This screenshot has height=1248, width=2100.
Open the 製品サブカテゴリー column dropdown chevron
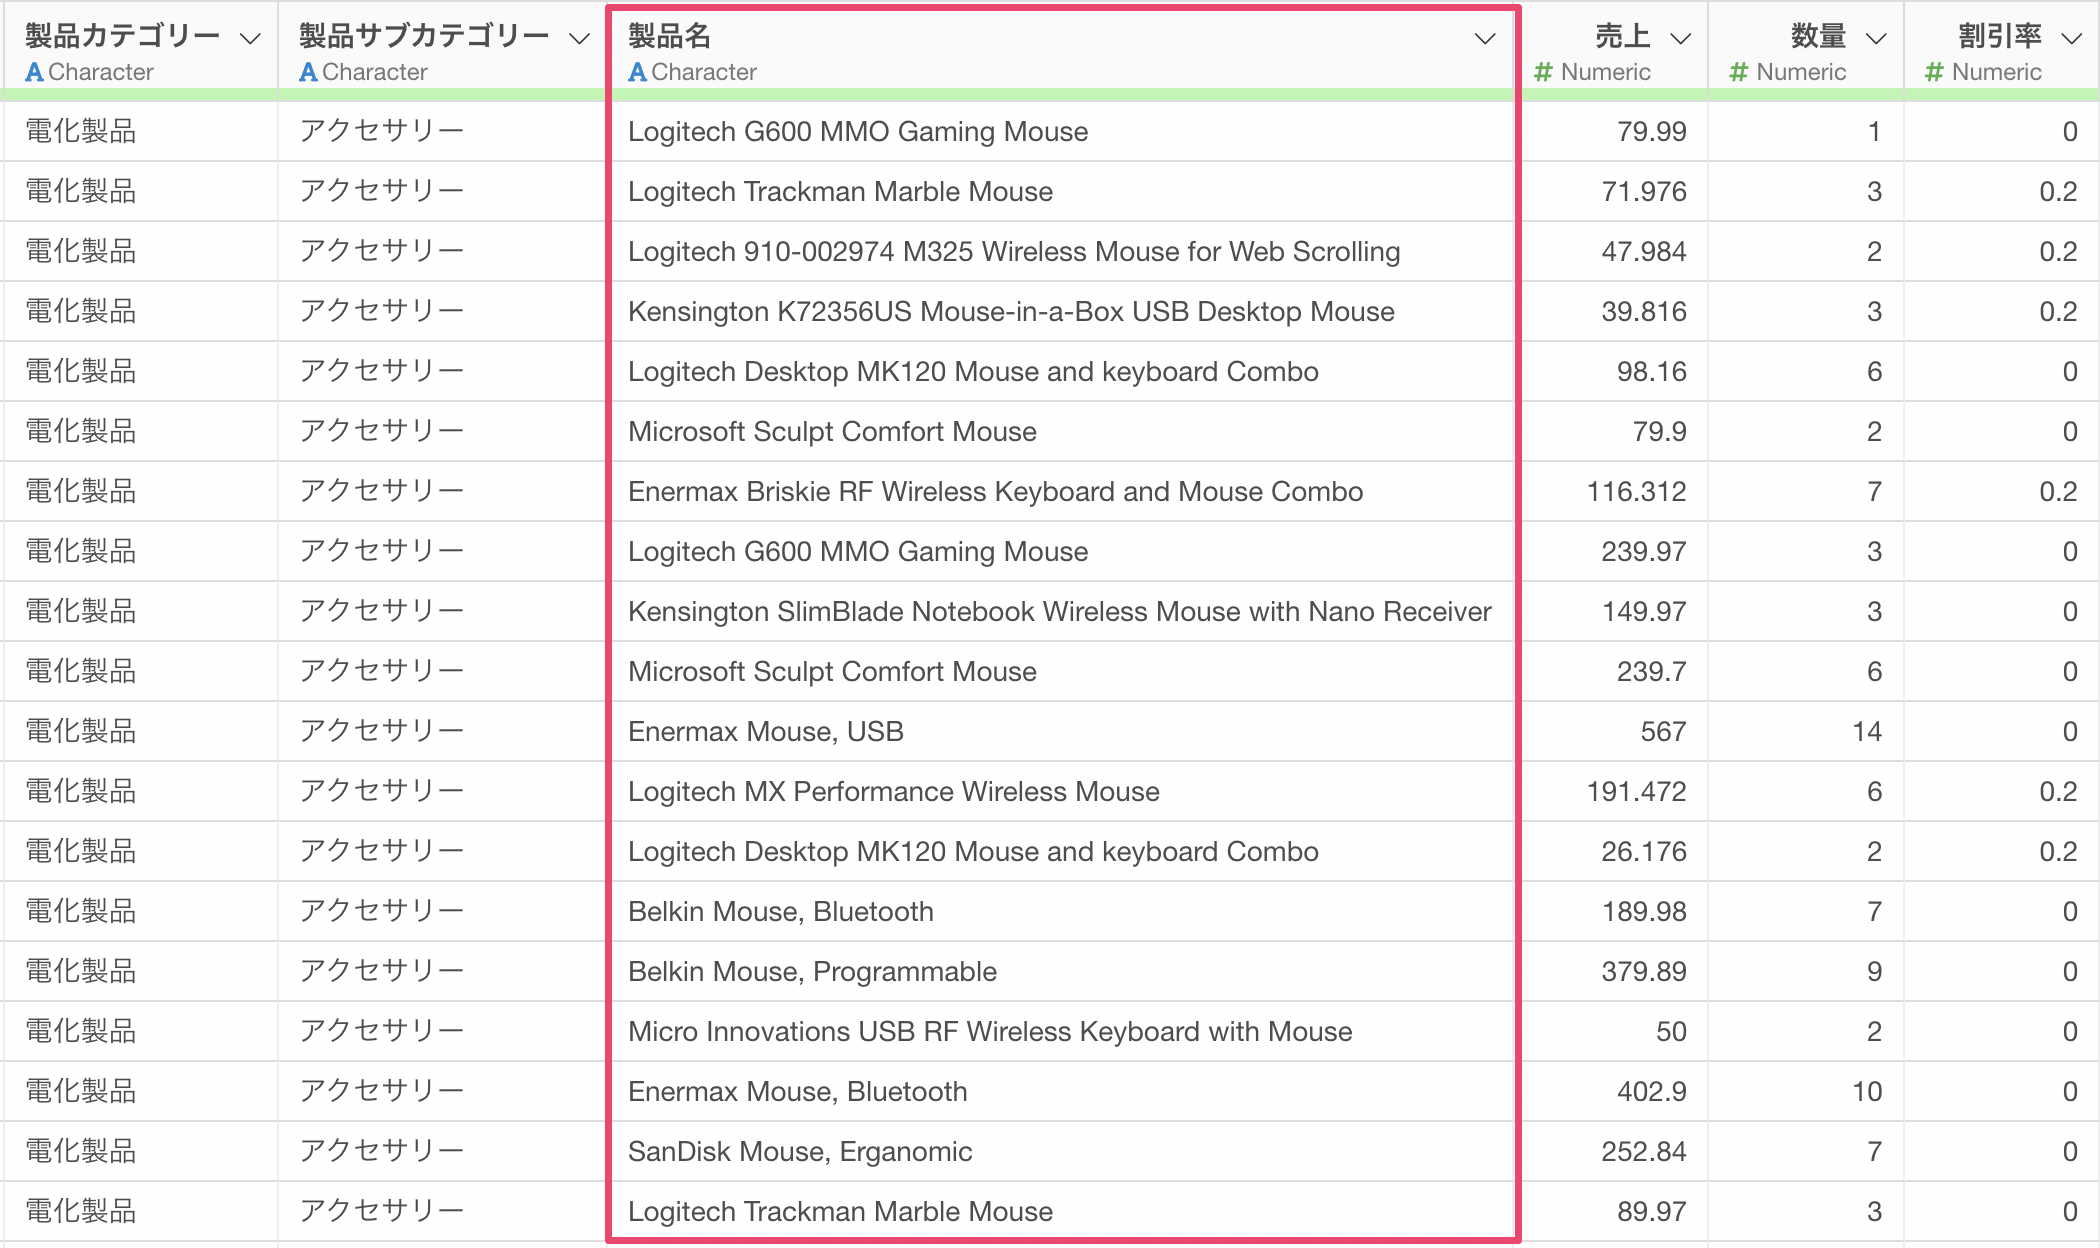579,39
